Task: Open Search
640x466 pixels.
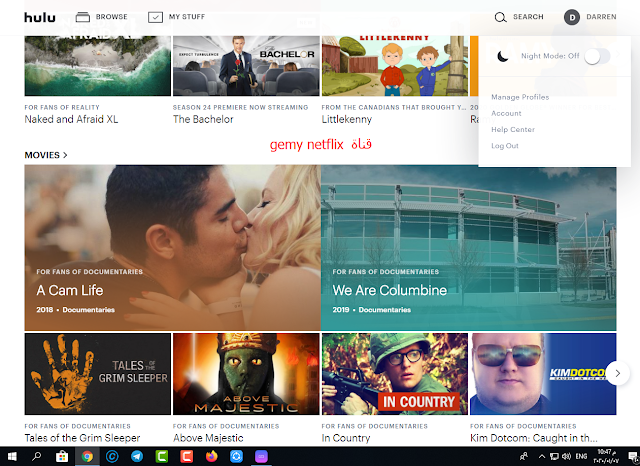Action: pyautogui.click(x=519, y=17)
